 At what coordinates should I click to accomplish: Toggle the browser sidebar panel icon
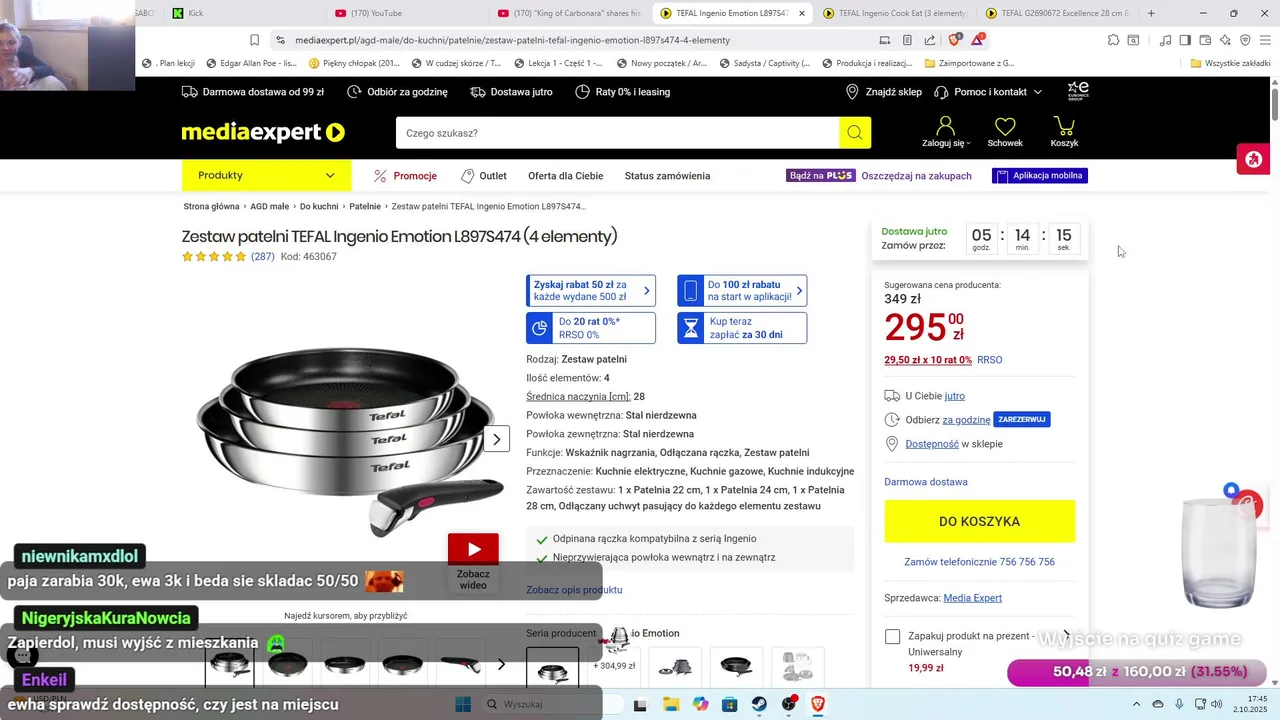1185,40
